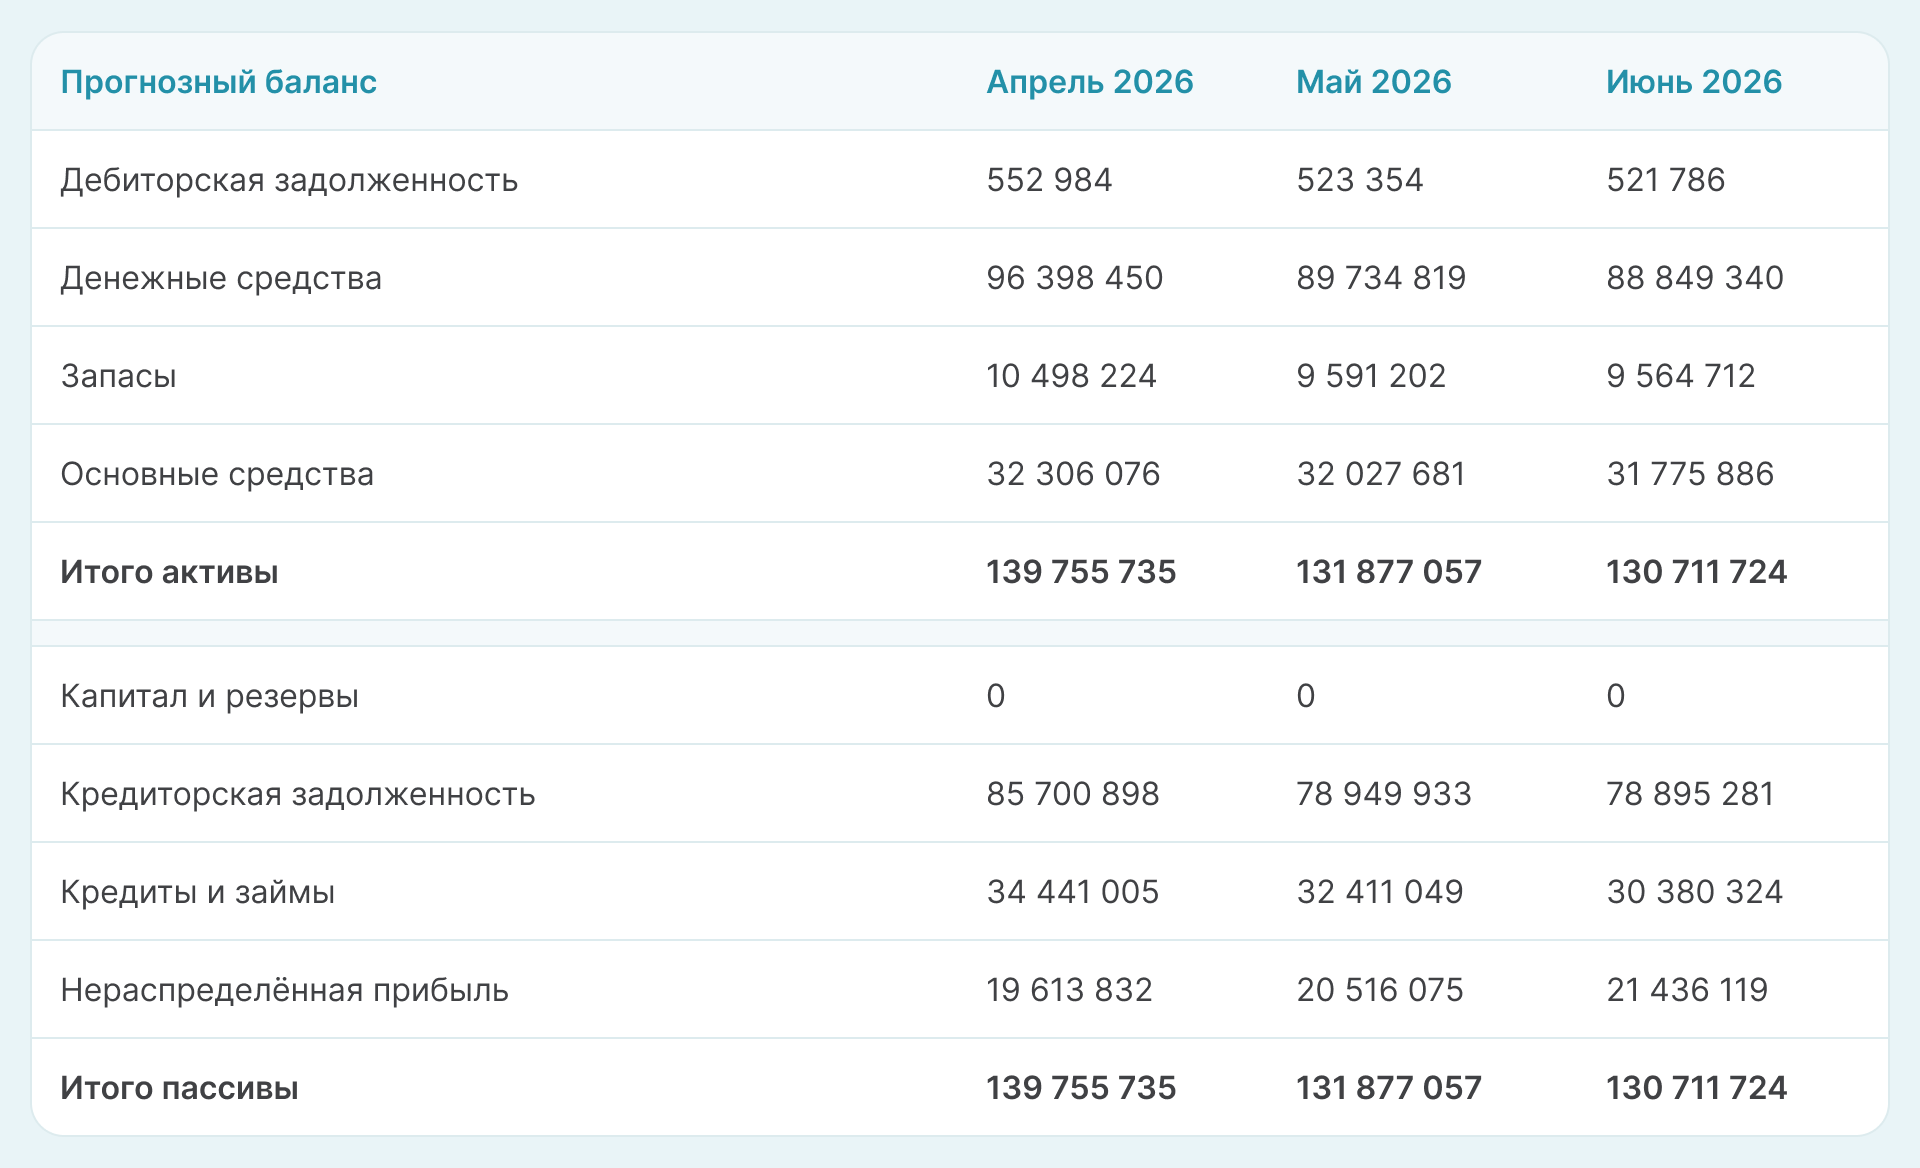Click the Прогнозный баланс table header

tap(218, 82)
